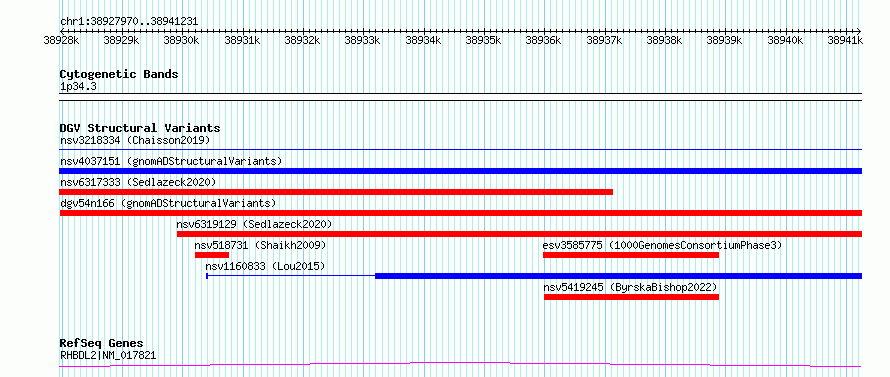Click the red nsv6317333 variant bar
Image resolution: width=890 pixels, height=377 pixels.
[336, 192]
